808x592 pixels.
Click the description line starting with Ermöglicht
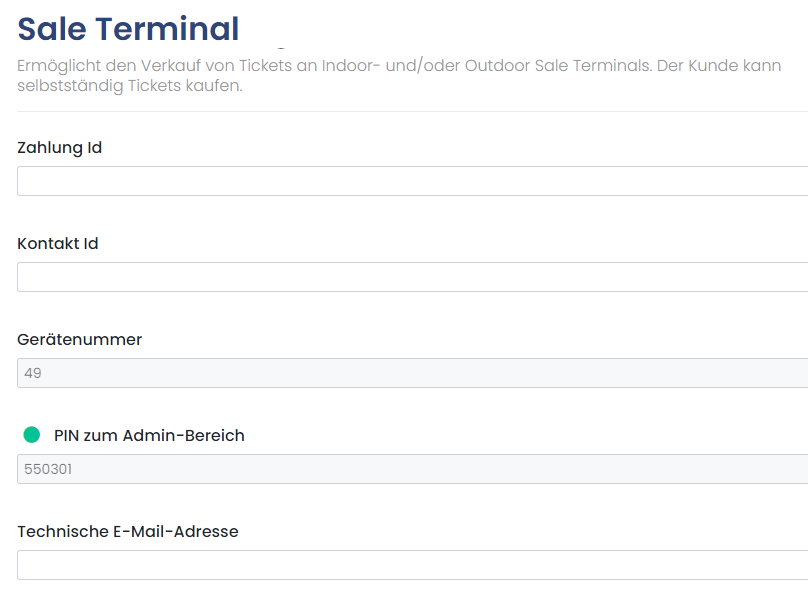399,66
